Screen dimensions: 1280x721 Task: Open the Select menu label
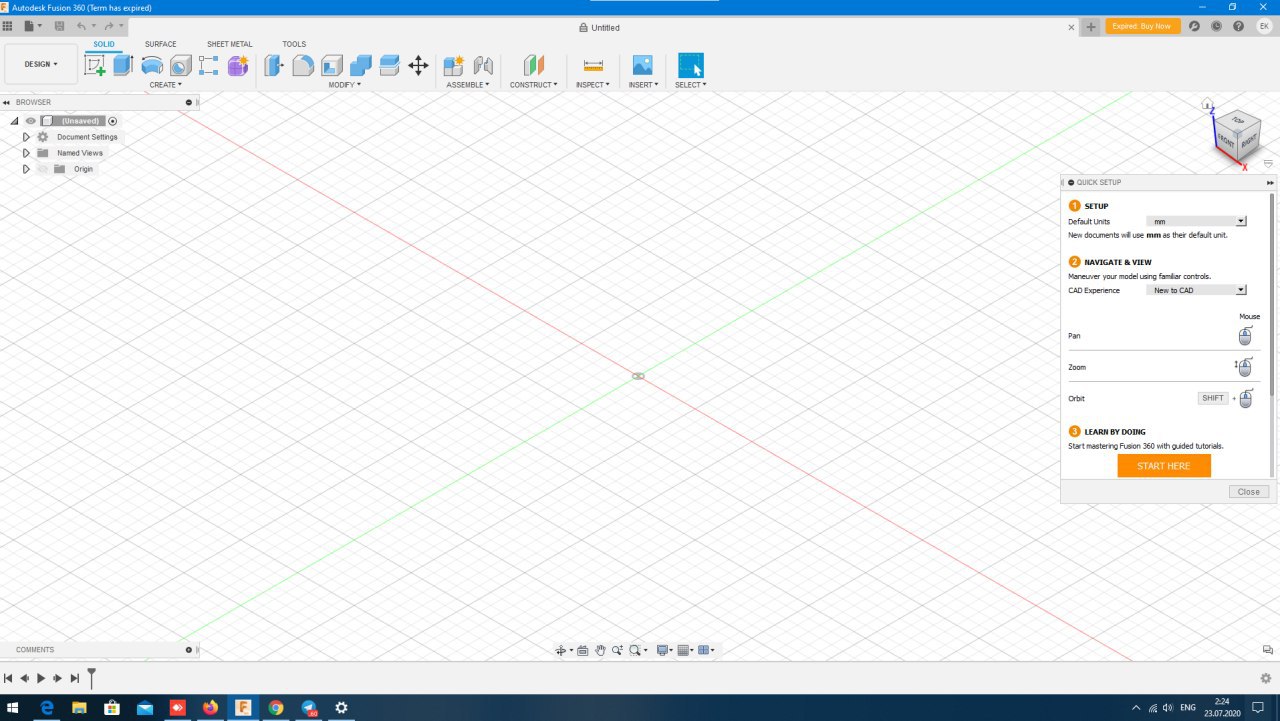click(x=691, y=85)
